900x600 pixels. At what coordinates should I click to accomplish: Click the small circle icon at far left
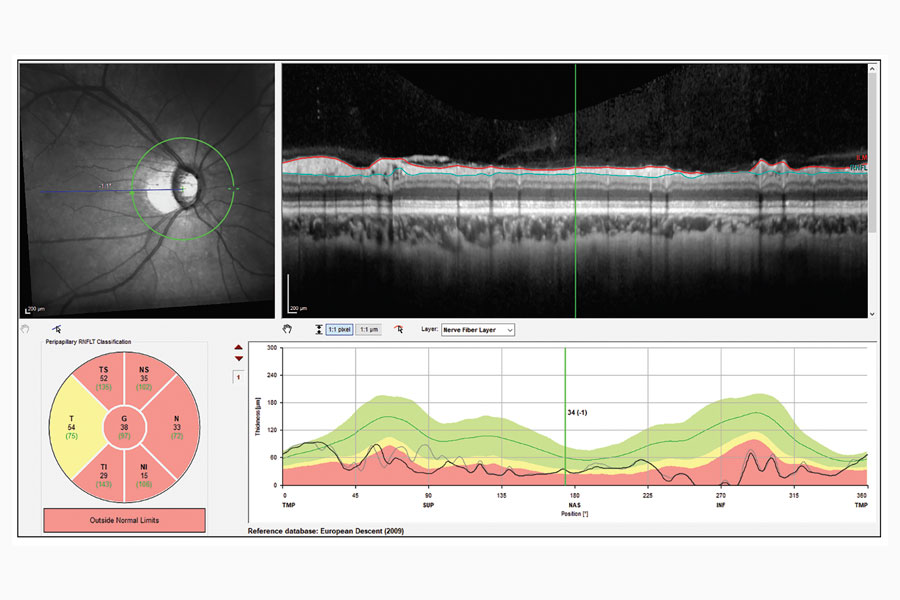tap(25, 329)
